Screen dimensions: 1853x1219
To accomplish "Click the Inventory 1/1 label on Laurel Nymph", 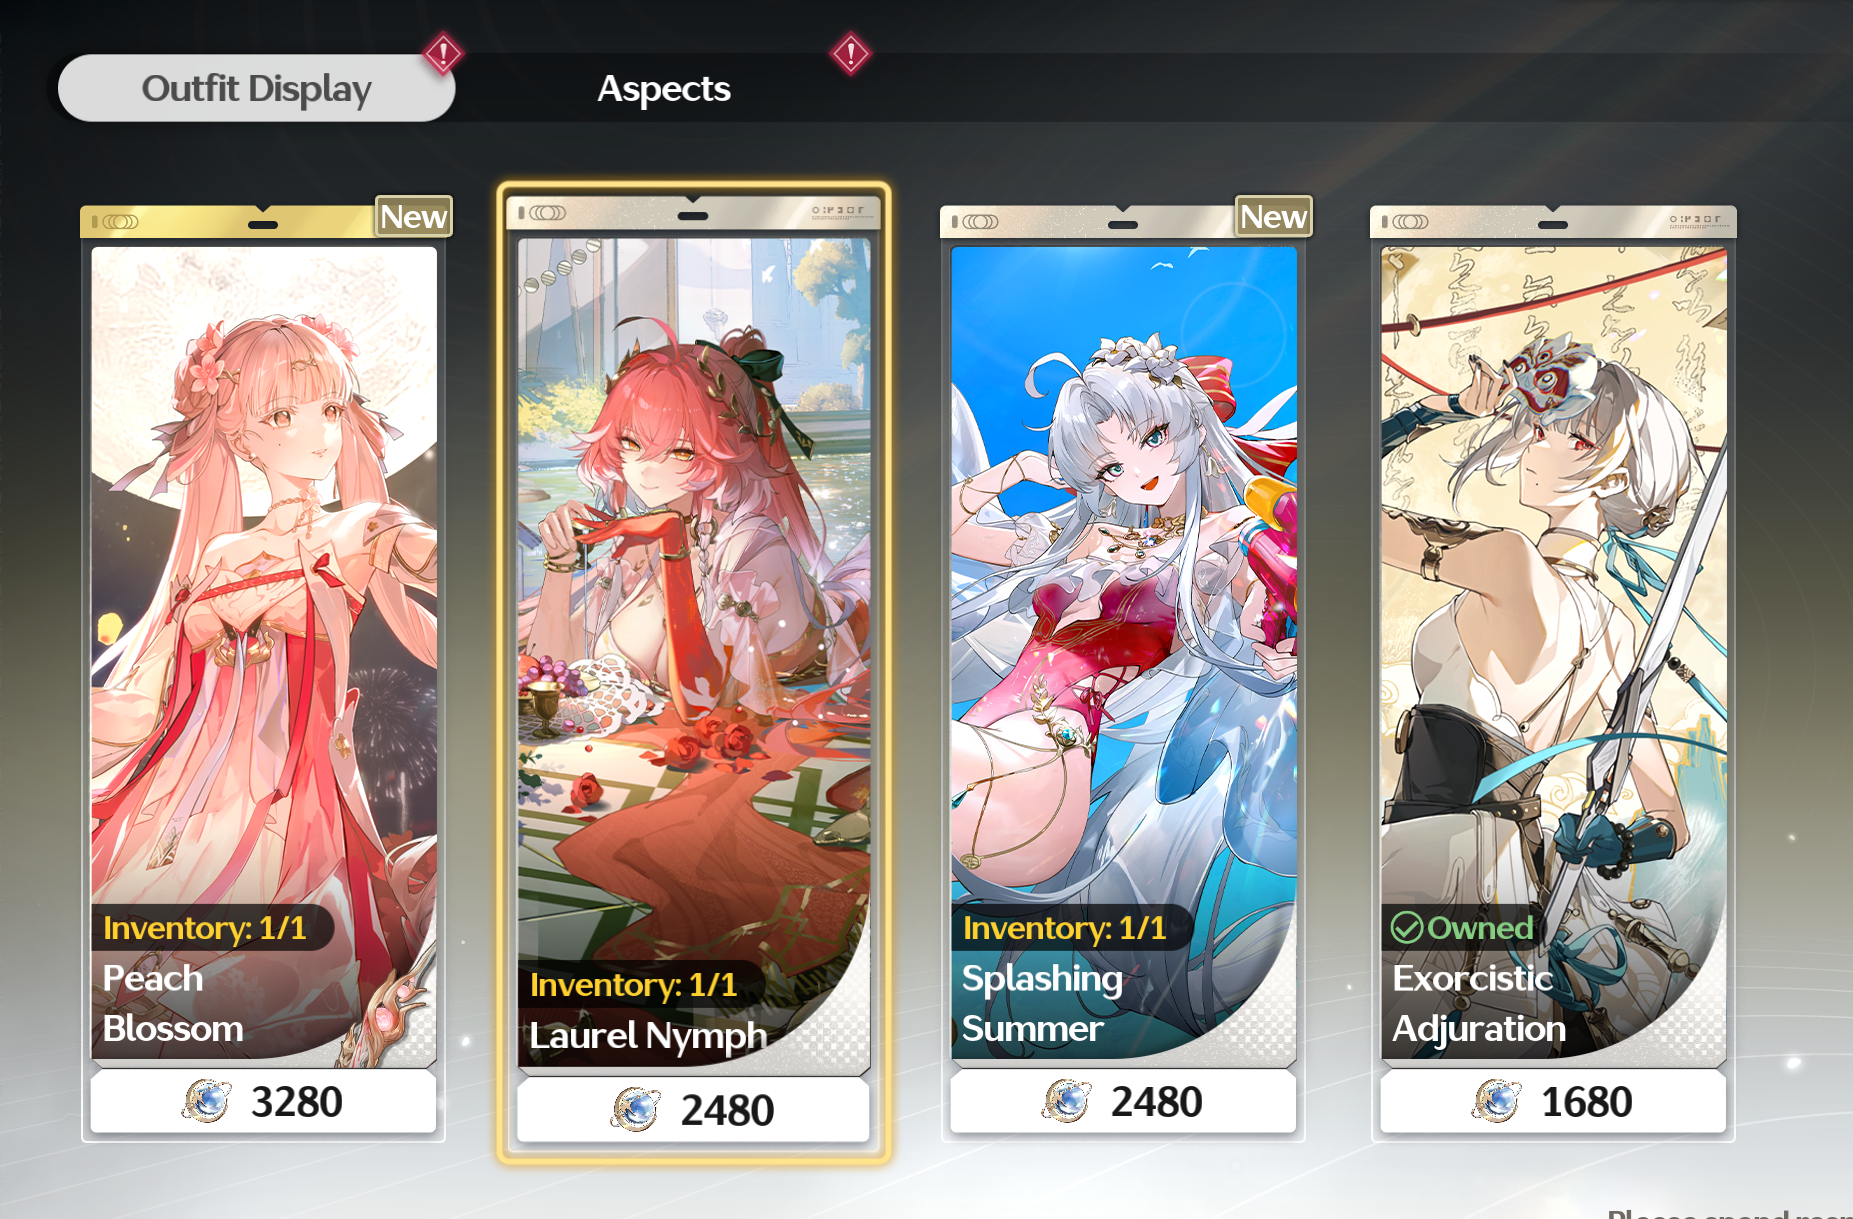I will tap(633, 985).
